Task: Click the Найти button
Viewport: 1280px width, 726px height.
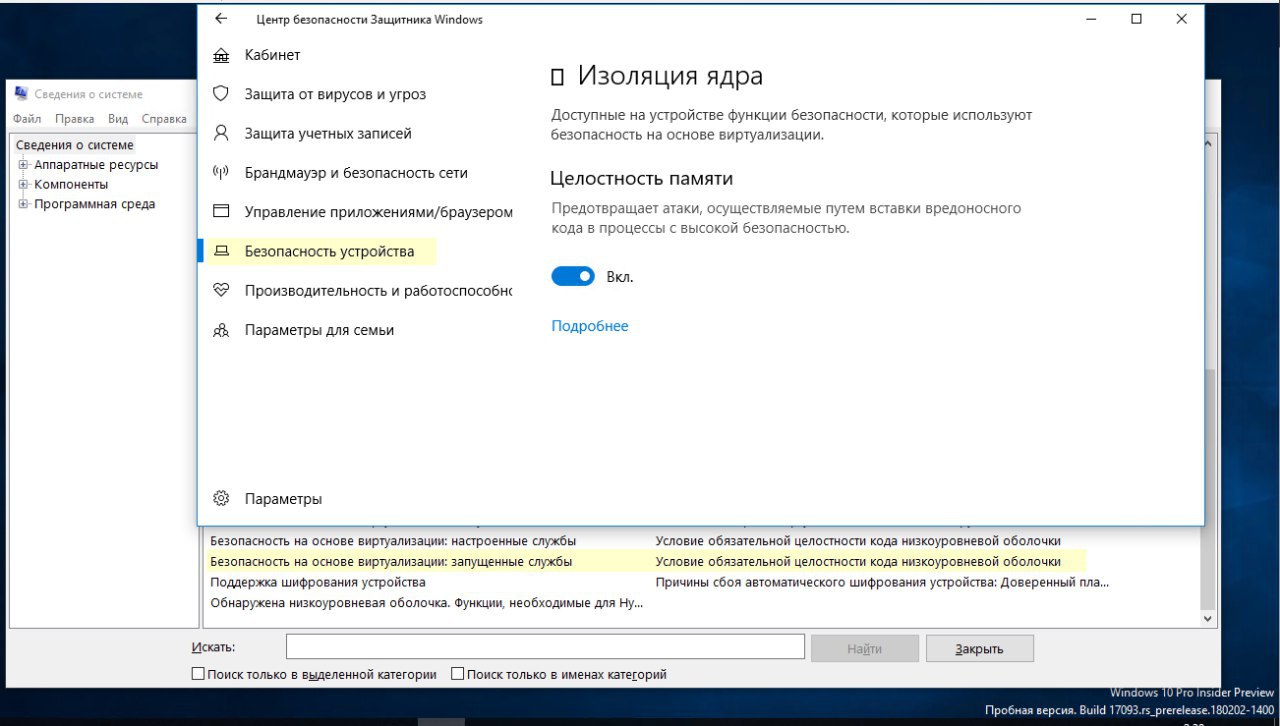Action: [864, 648]
